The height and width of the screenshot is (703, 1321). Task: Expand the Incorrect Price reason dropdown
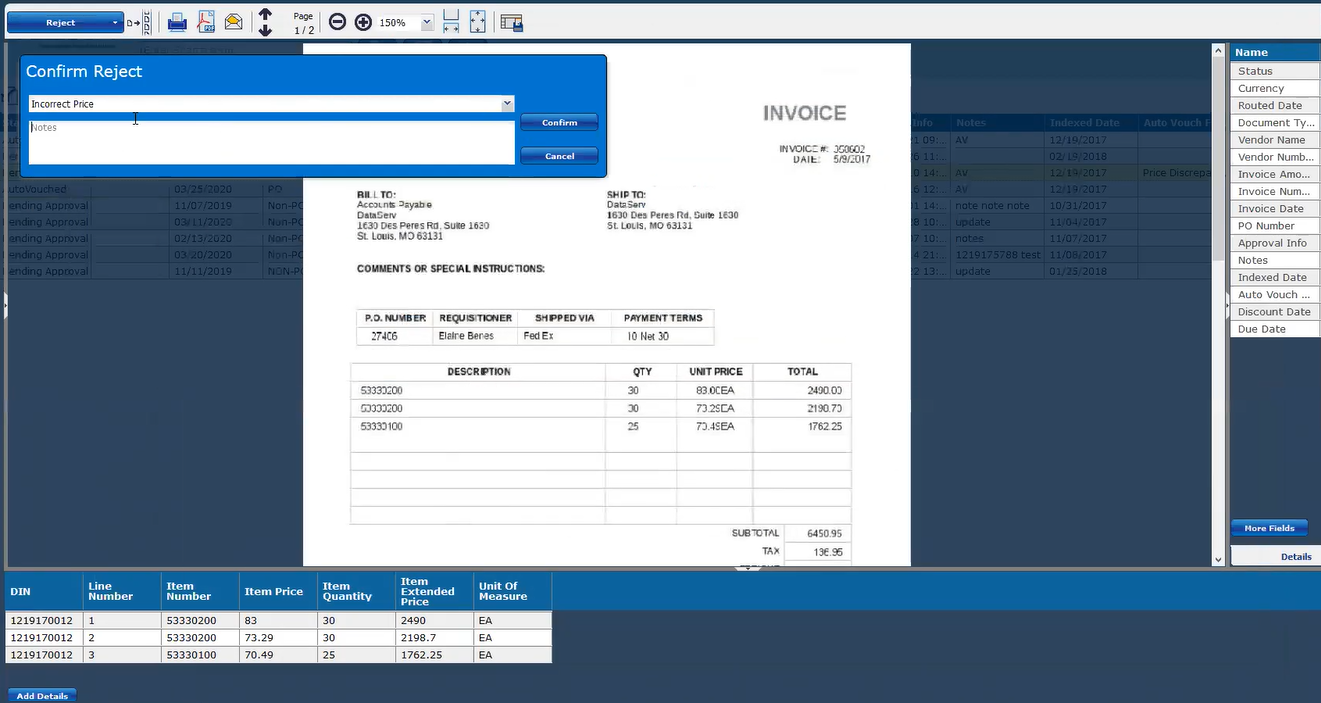point(507,104)
